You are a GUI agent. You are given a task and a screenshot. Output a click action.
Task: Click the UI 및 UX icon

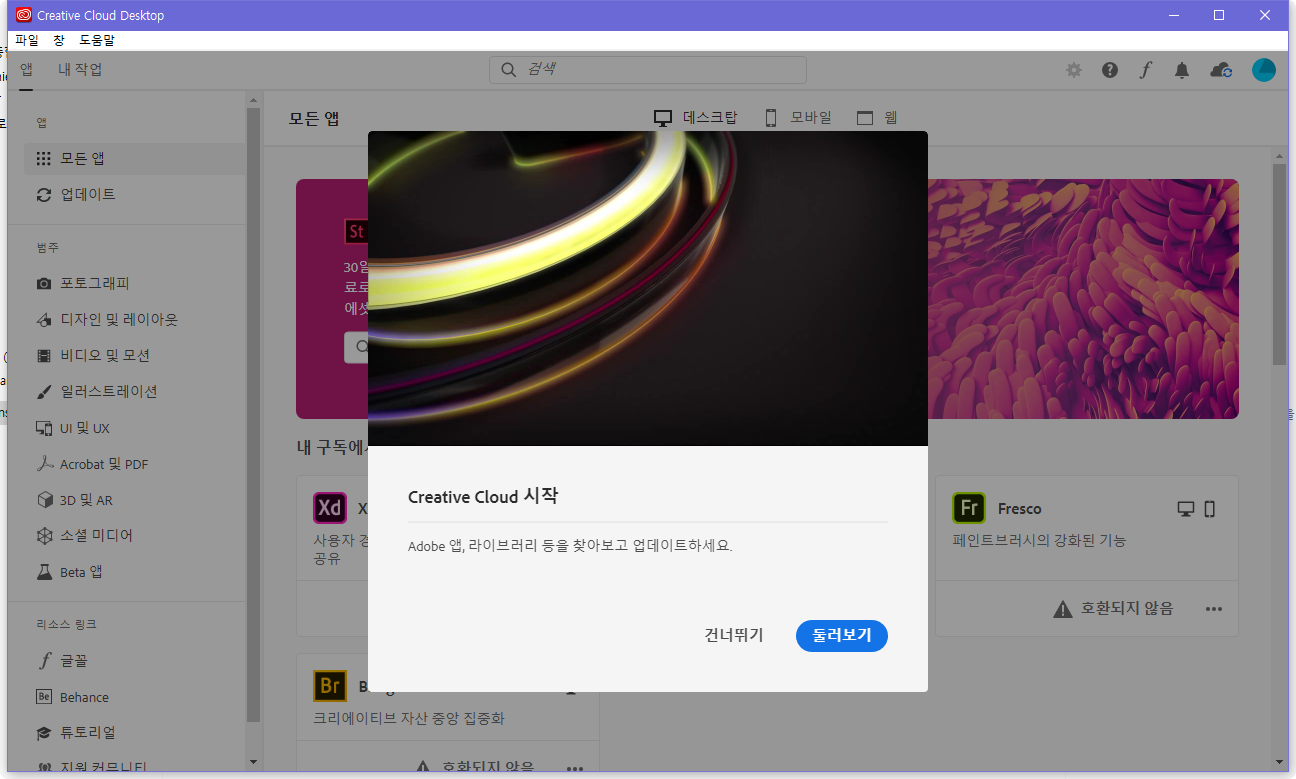point(44,428)
